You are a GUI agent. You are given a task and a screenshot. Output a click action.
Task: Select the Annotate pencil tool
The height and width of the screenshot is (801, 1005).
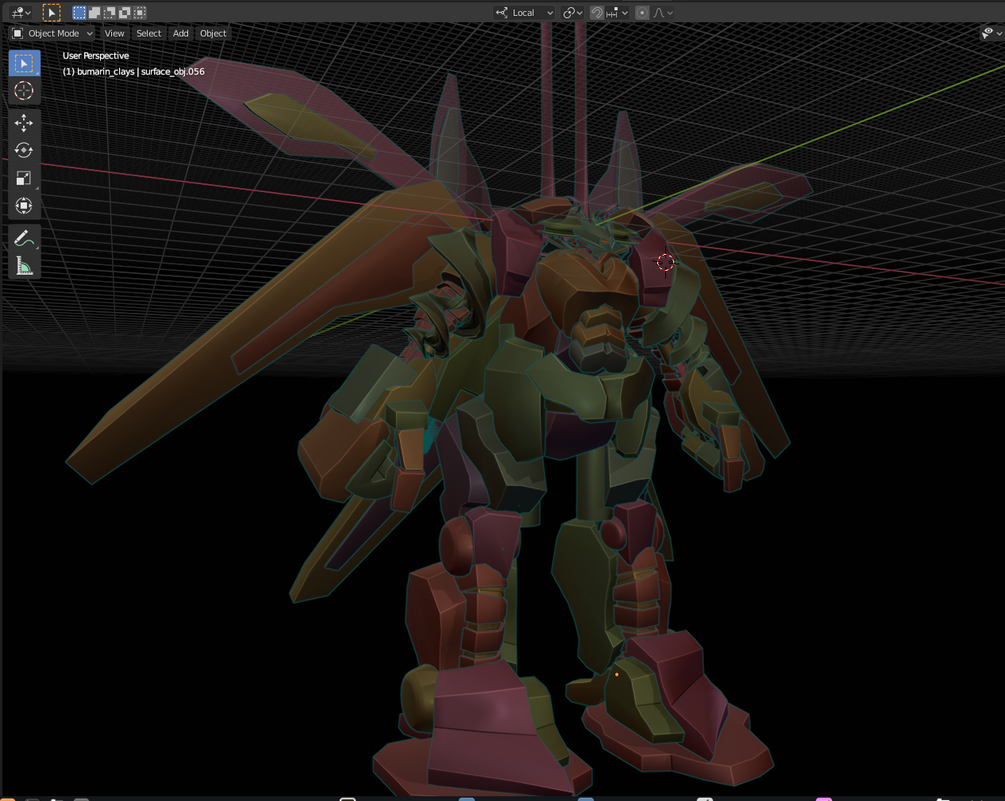coord(24,238)
